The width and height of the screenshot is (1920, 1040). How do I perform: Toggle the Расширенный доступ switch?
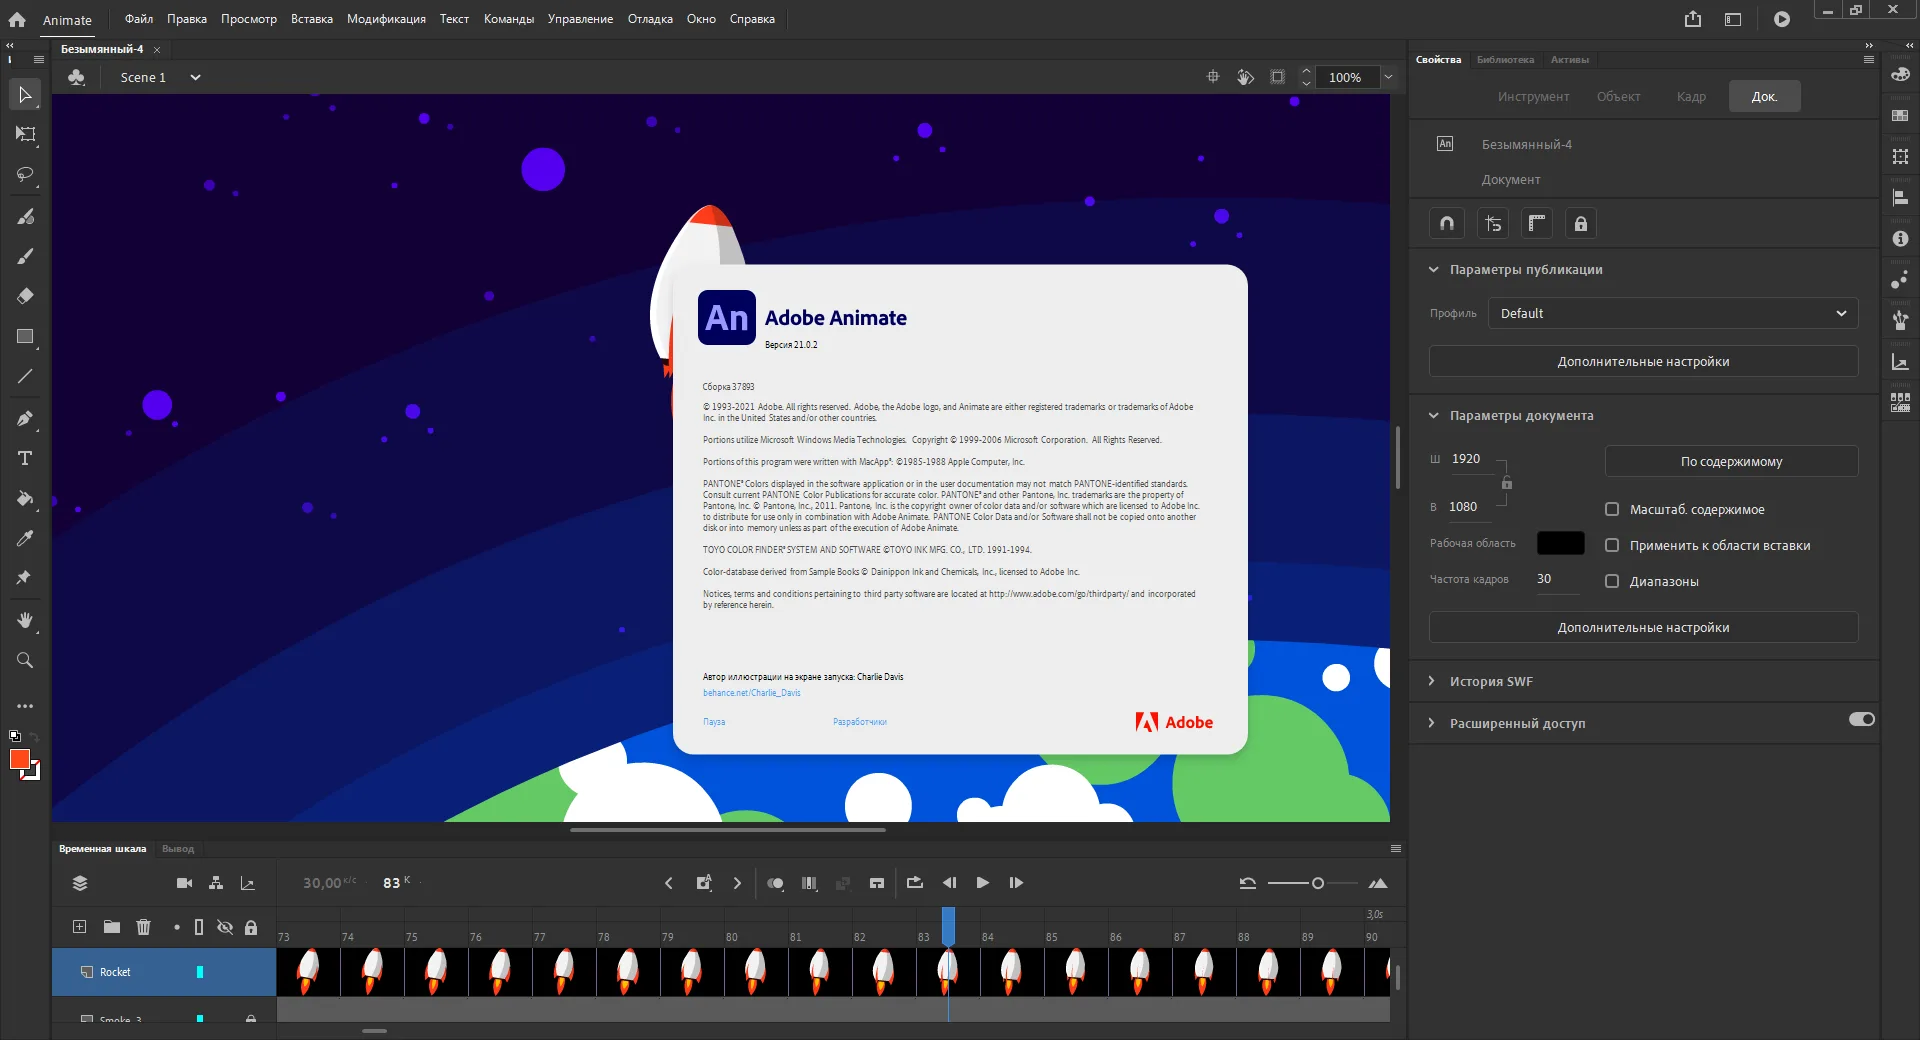tap(1861, 719)
